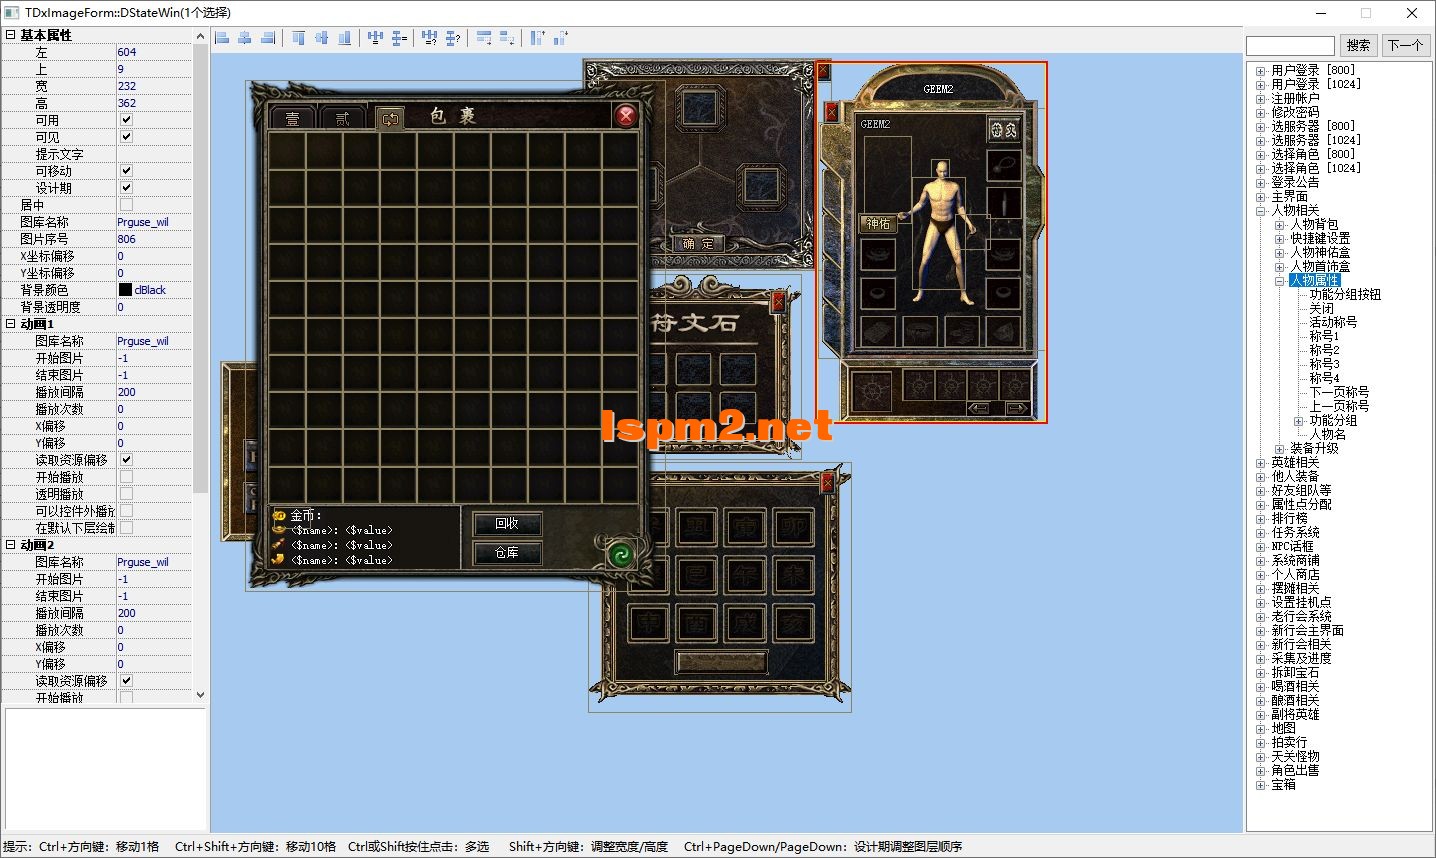Screen dimensions: 1436x858
Task: Toggle the 可见 checkbox
Action: 126,137
